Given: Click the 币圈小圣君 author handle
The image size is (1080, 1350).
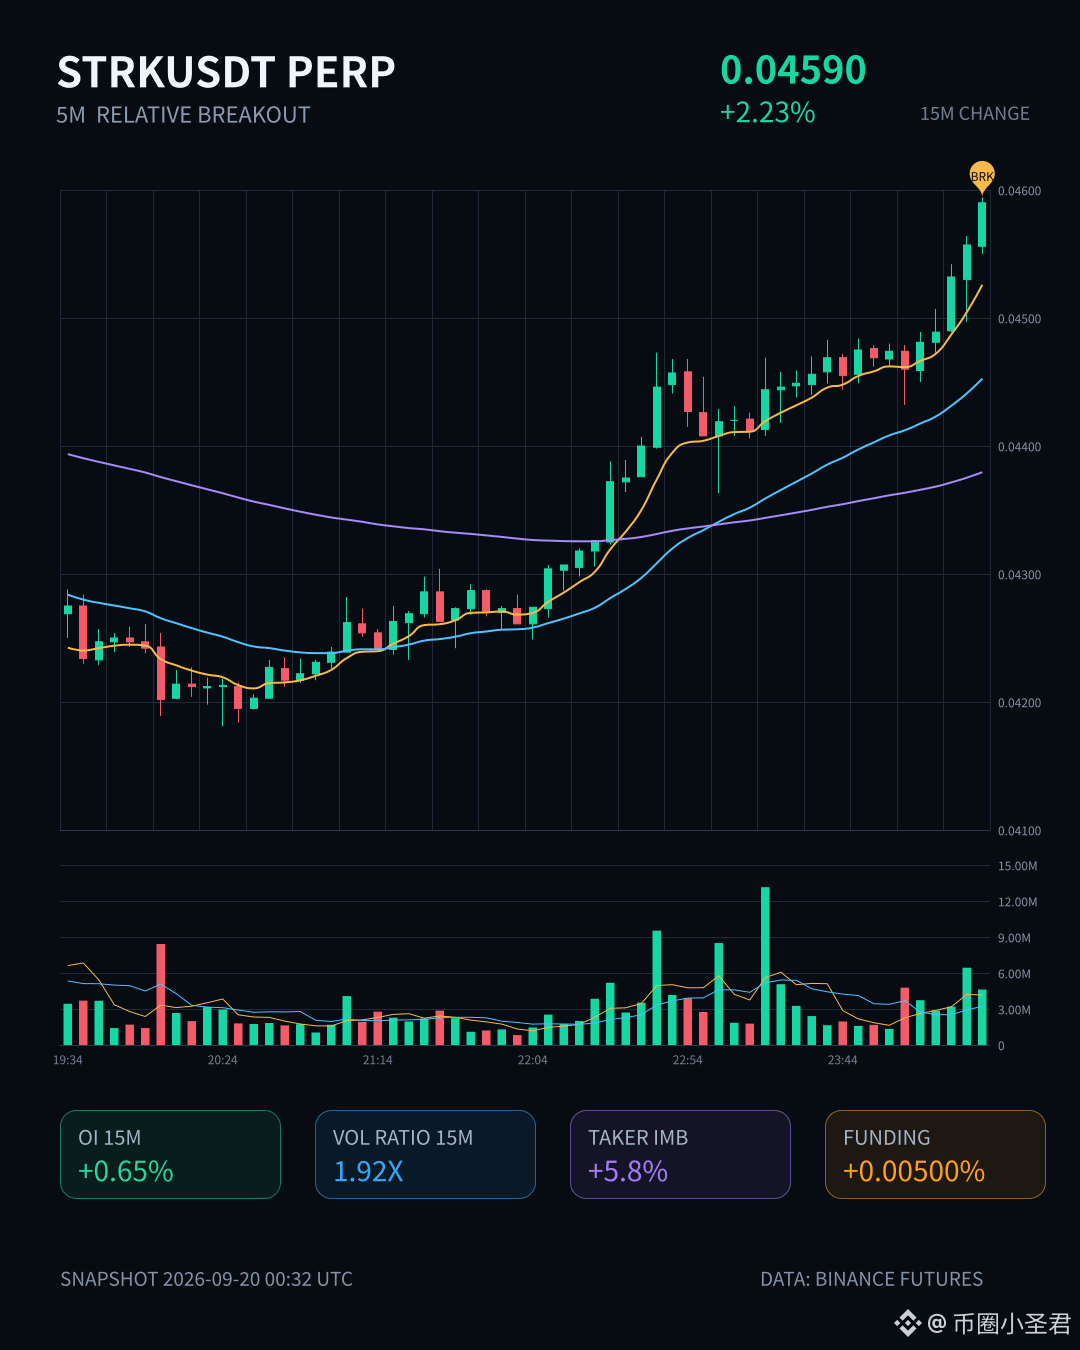Looking at the screenshot, I should coord(1011,1323).
